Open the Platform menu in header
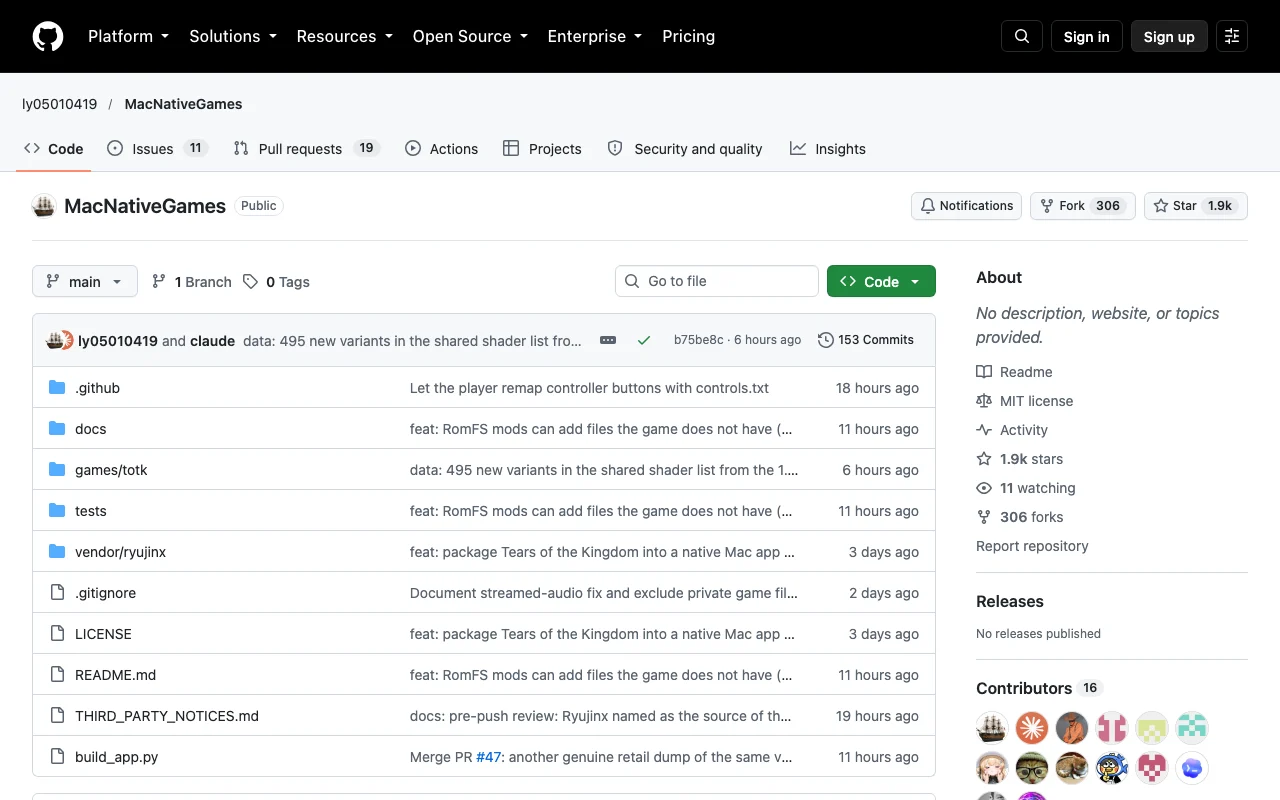 [x=128, y=36]
